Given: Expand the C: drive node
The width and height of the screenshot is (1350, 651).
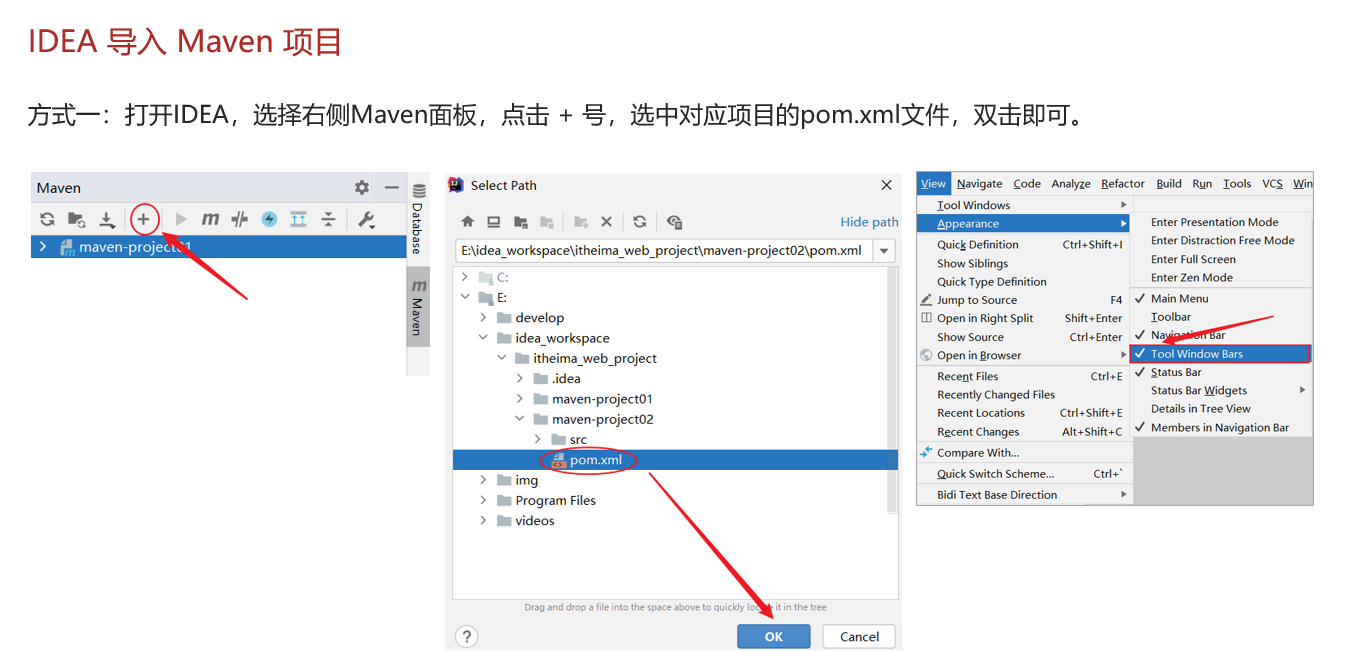Looking at the screenshot, I should tap(465, 277).
